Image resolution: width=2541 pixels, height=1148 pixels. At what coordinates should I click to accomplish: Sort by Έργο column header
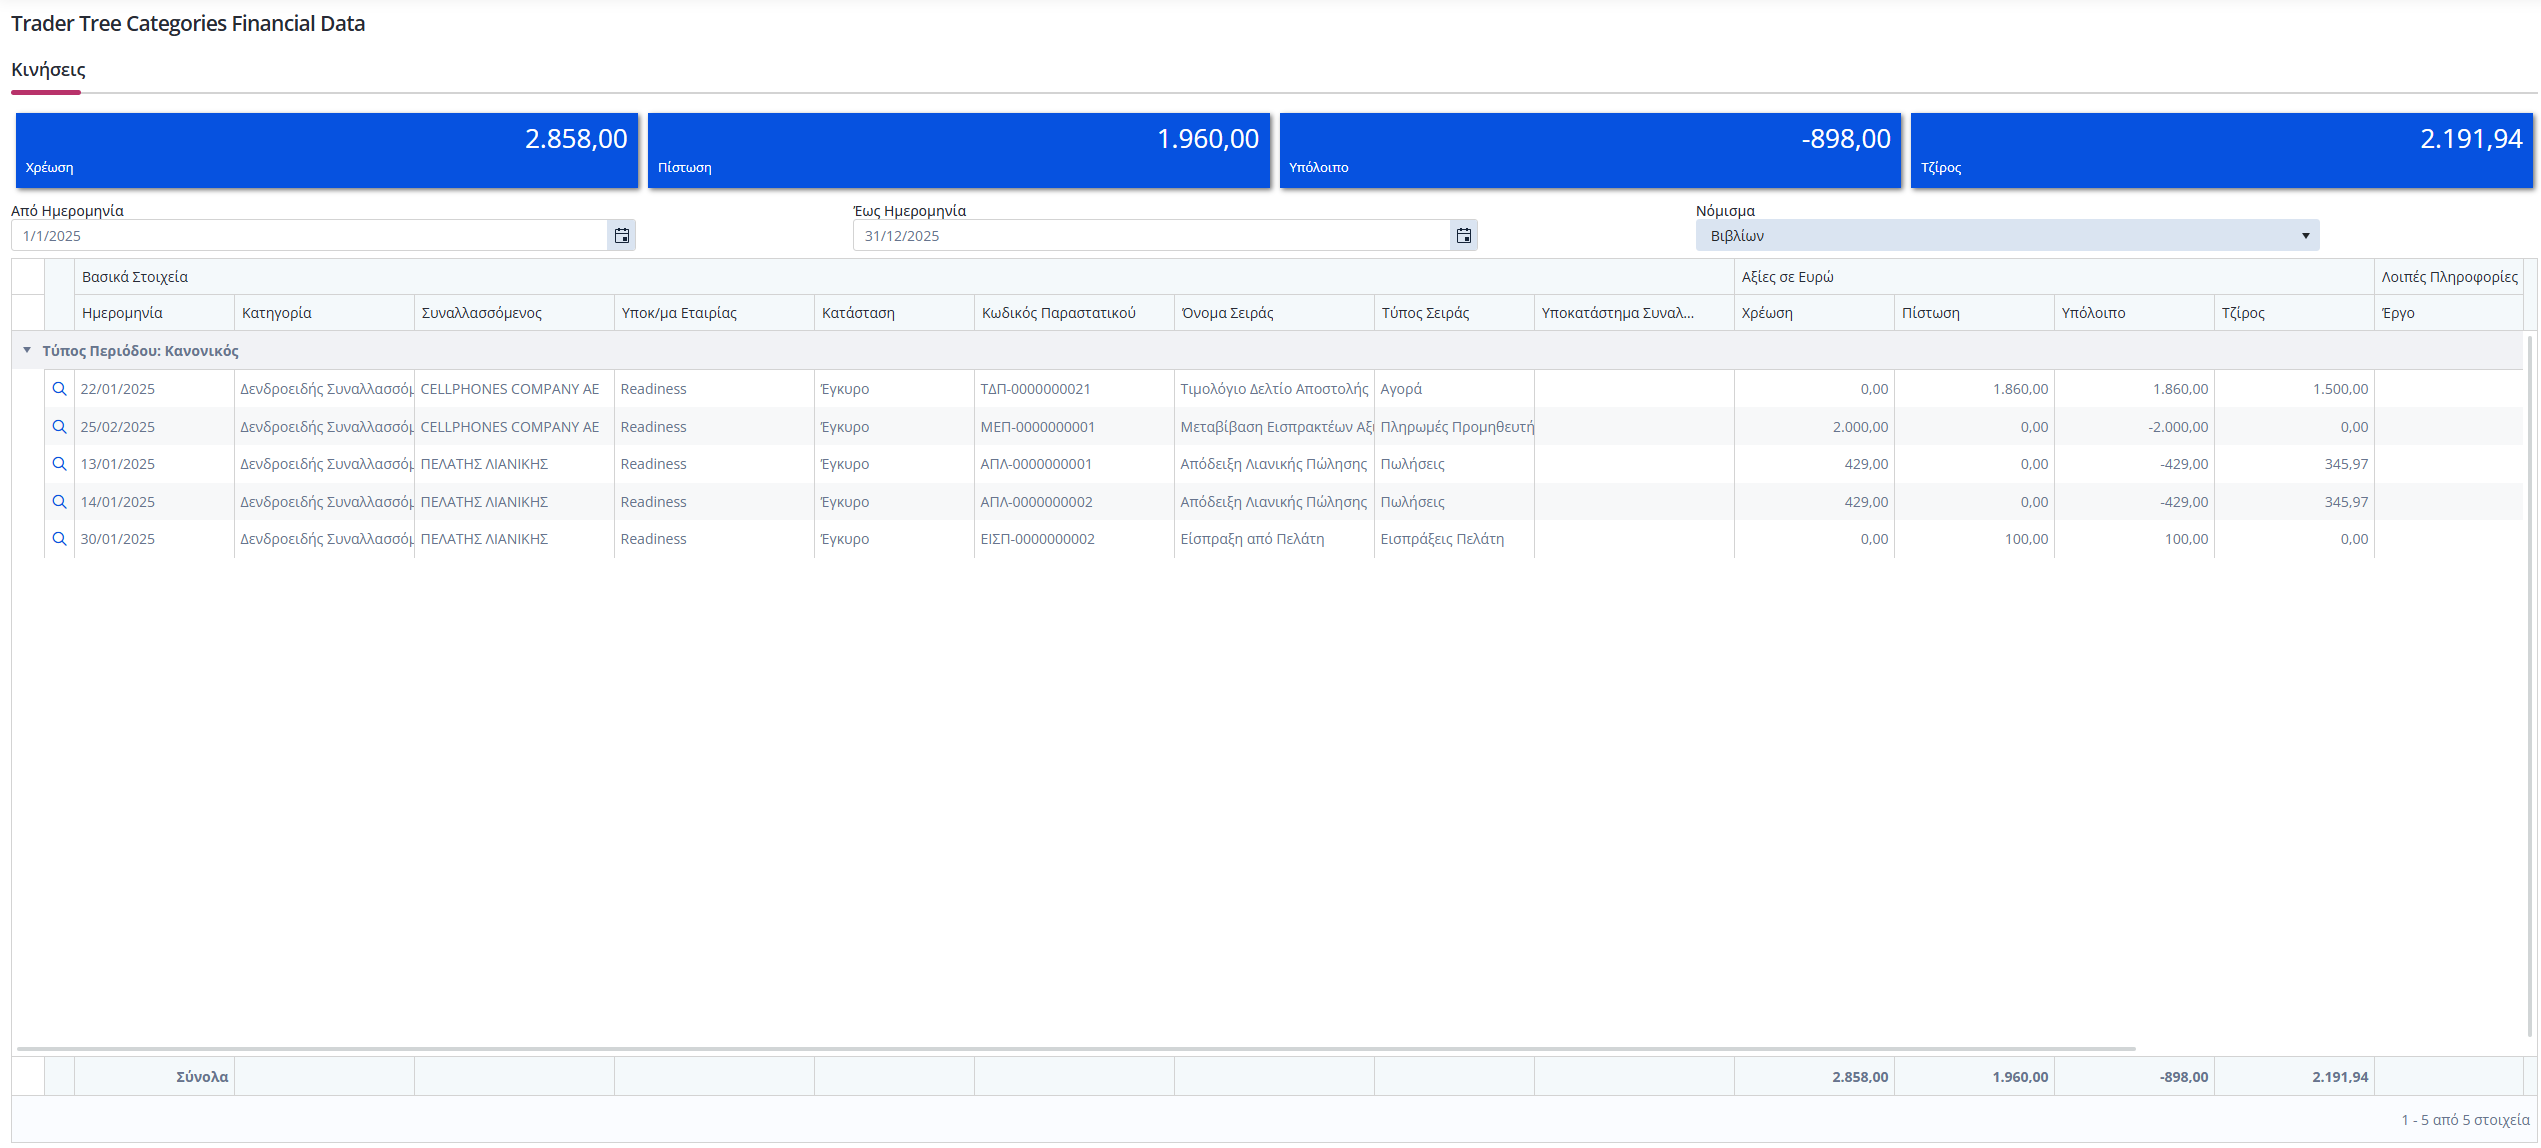tap(2448, 313)
